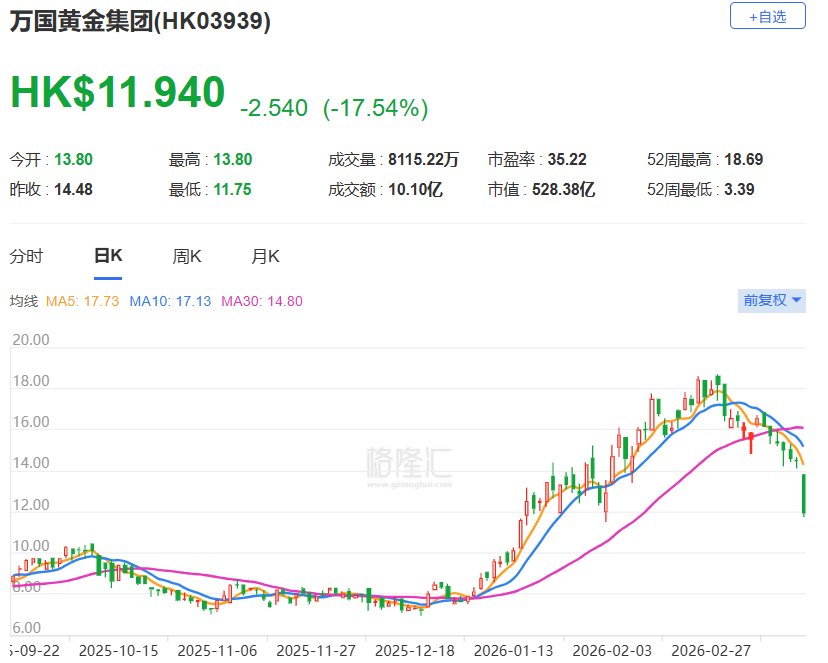Image resolution: width=828 pixels, height=663 pixels.
Task: Open the 周K weekly chart tab
Action: click(x=187, y=256)
